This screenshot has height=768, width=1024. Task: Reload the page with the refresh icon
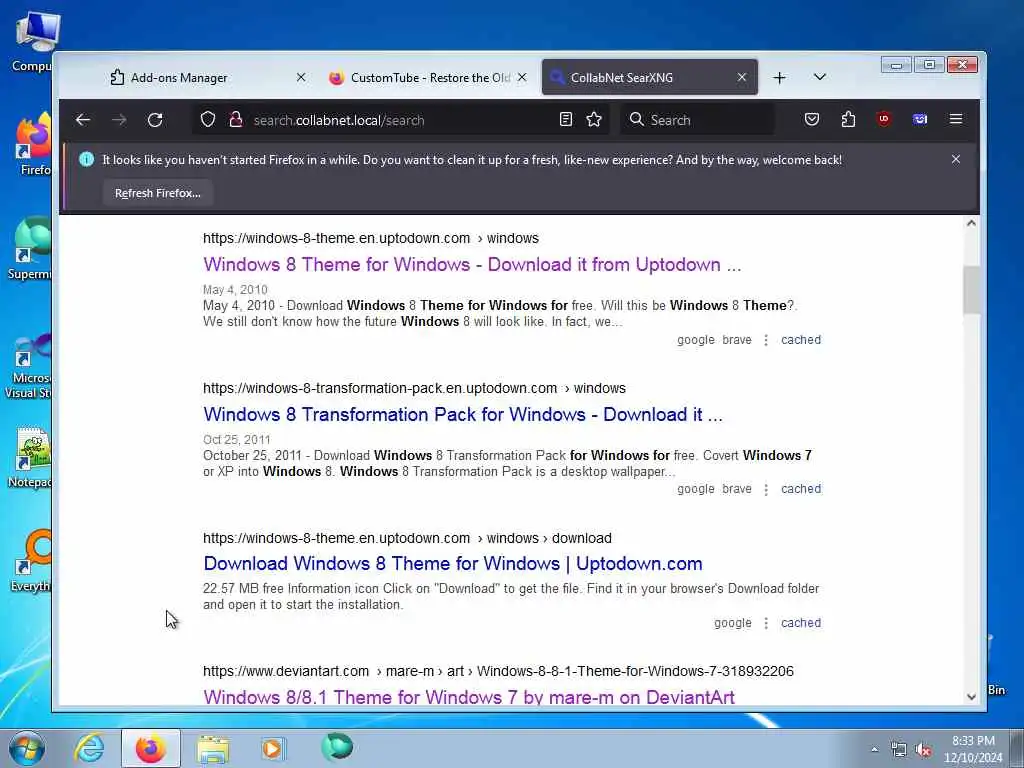[x=155, y=120]
